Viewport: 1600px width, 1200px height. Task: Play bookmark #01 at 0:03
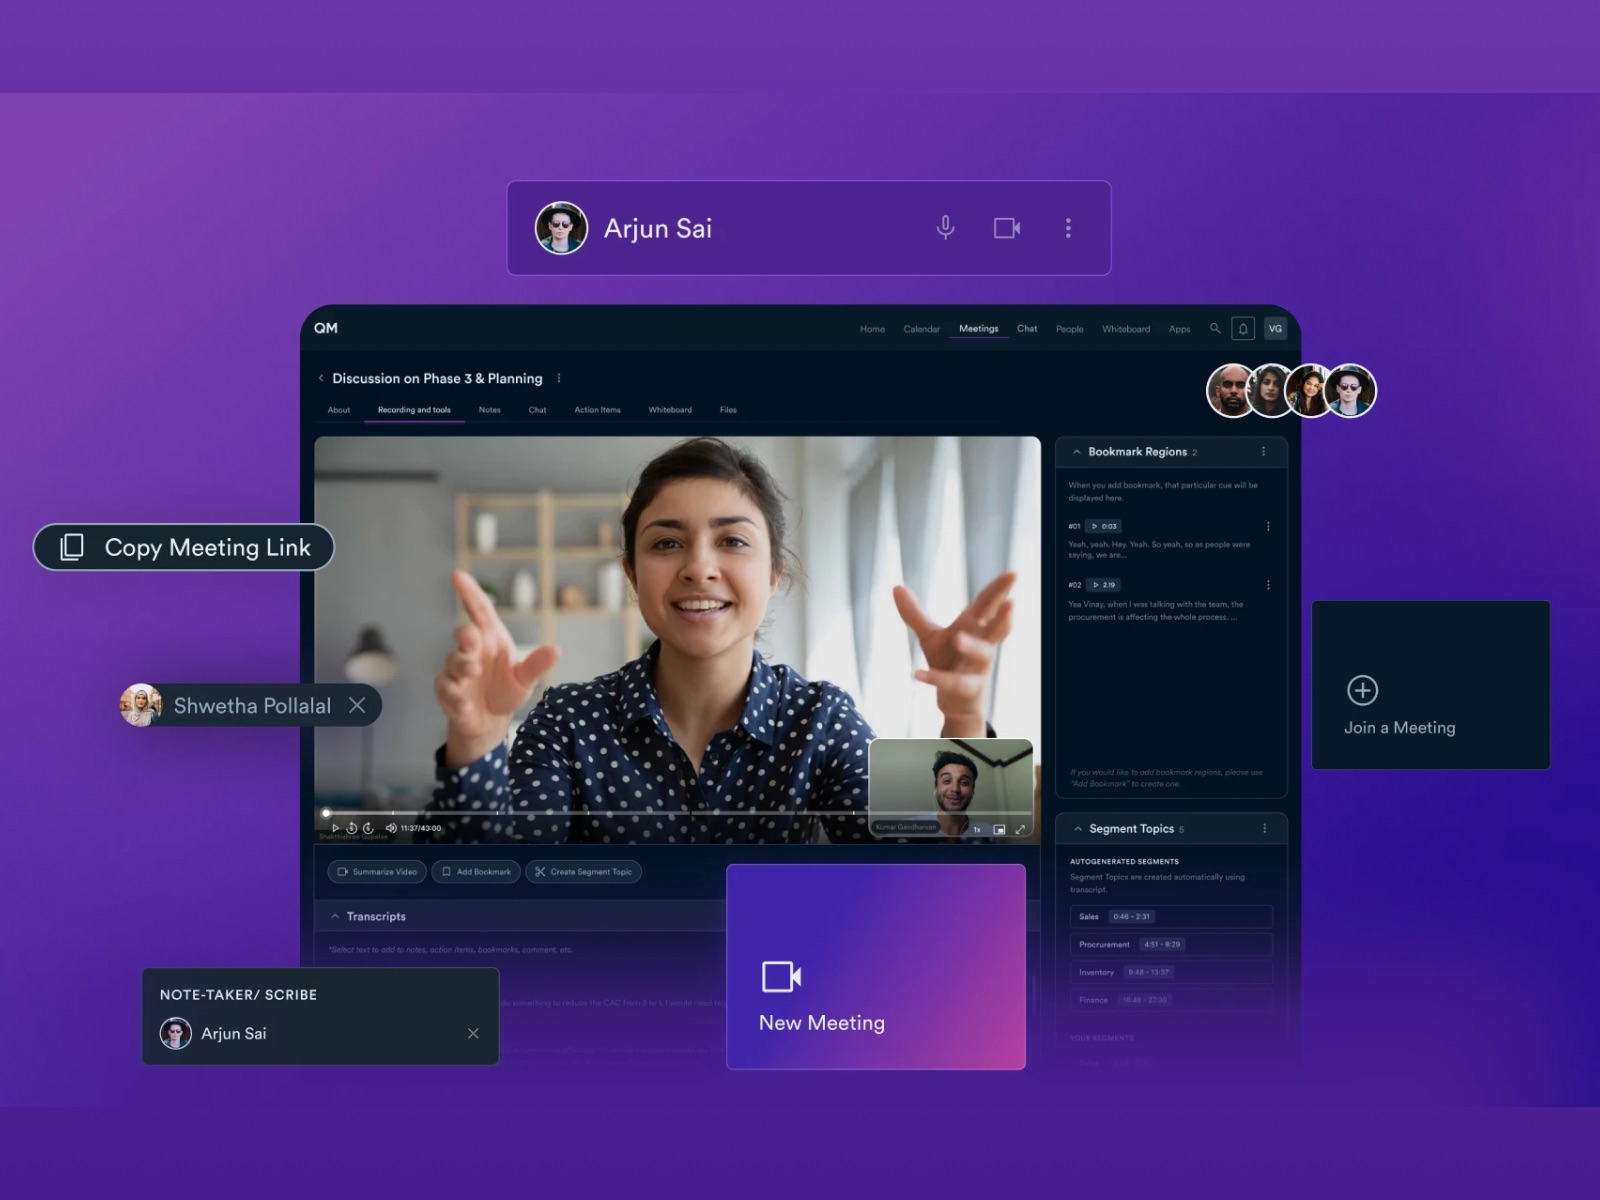coord(1105,526)
